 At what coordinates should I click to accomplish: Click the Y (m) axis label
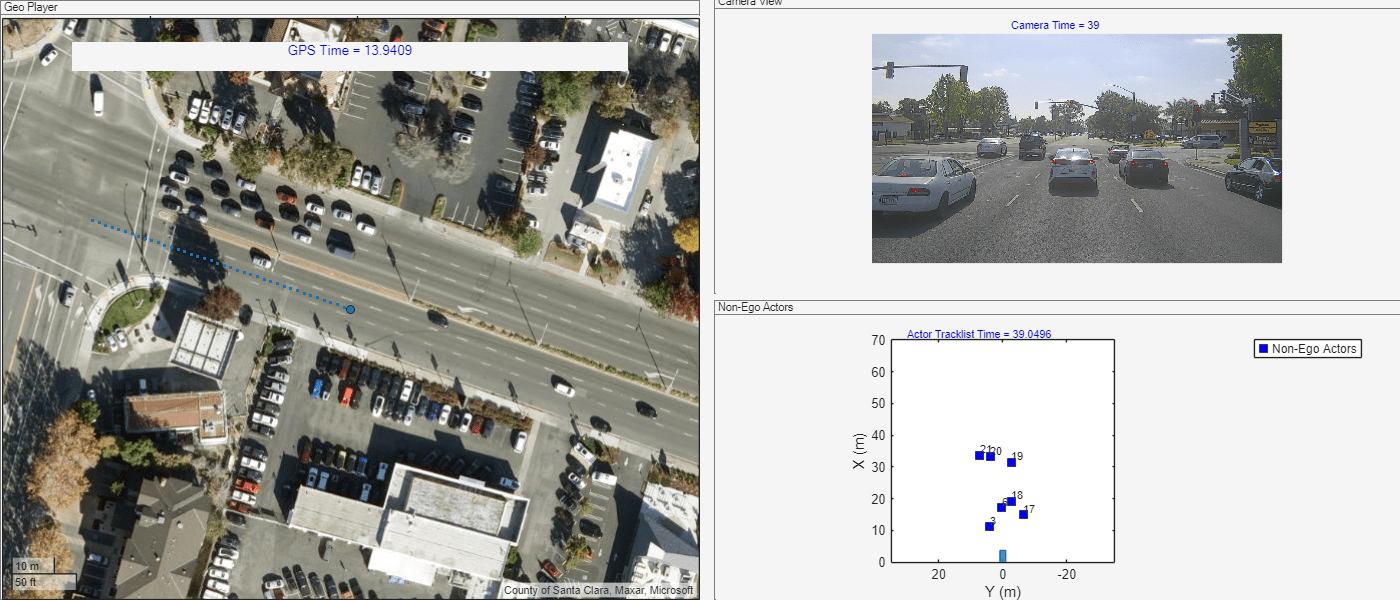(1002, 591)
